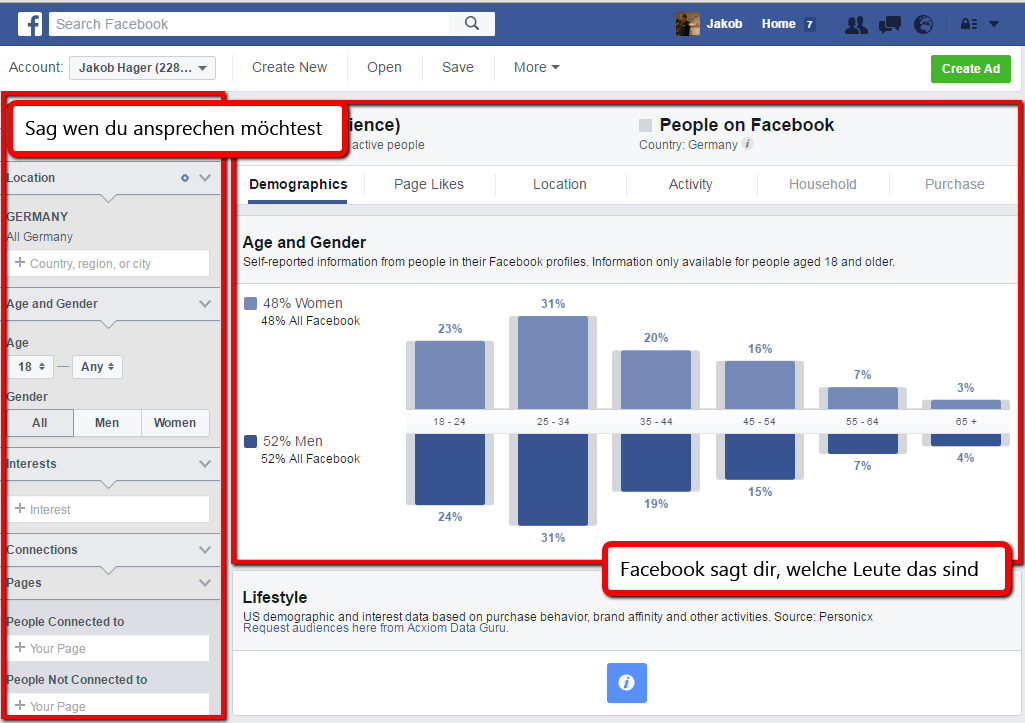Open Jakob's profile link
This screenshot has height=723, width=1025.
[724, 24]
